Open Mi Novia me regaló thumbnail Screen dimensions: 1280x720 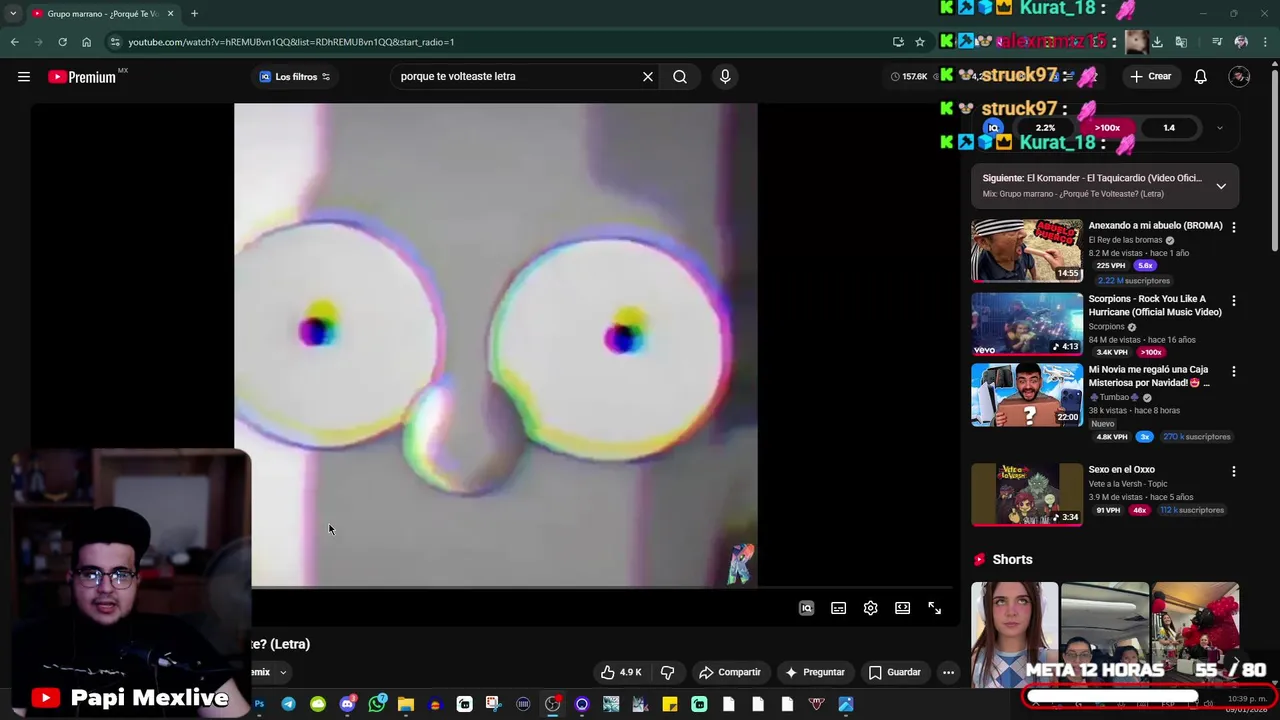tap(1027, 395)
